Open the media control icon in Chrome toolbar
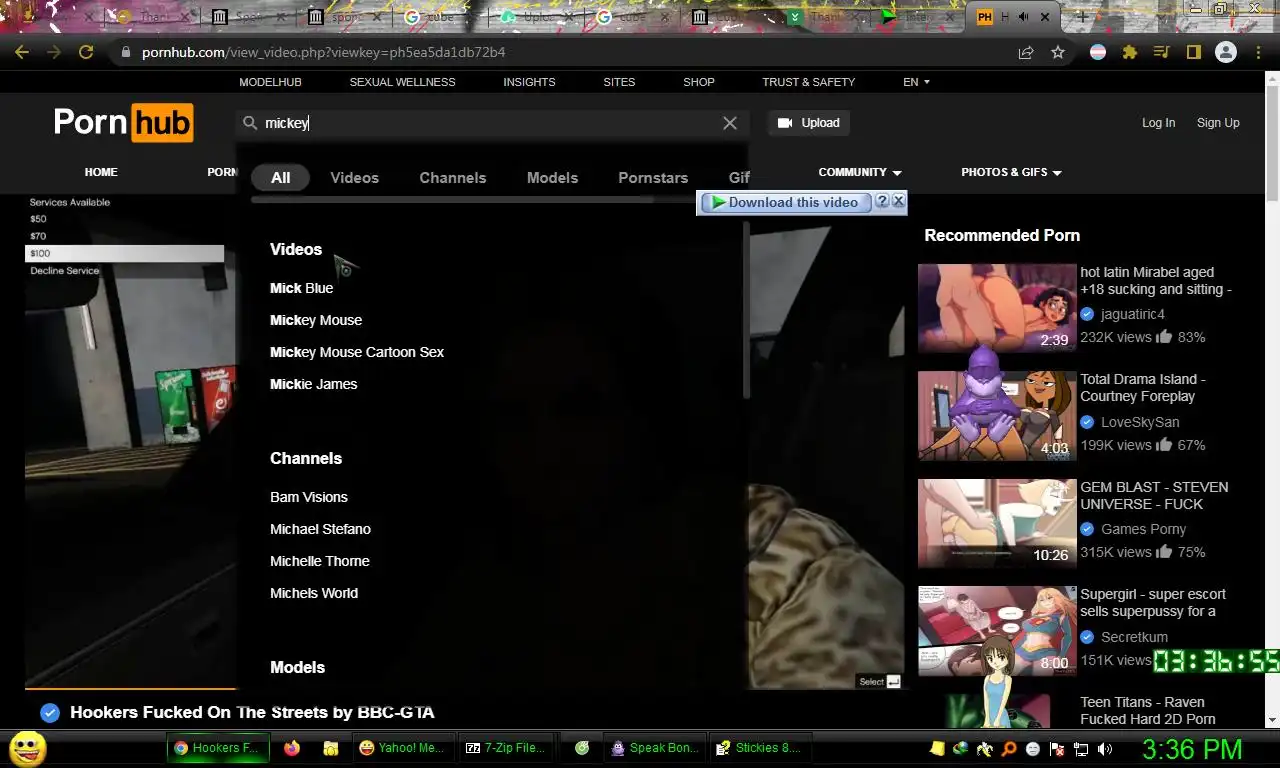1280x768 pixels. 1162,52
